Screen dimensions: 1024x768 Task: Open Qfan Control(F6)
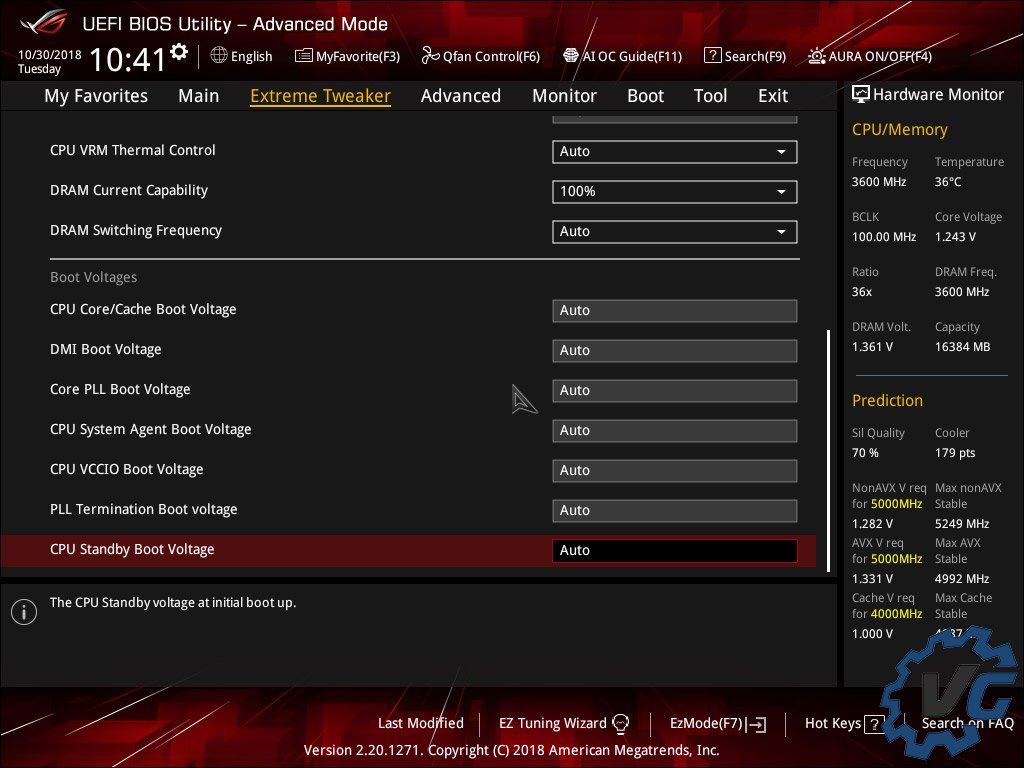pos(491,57)
